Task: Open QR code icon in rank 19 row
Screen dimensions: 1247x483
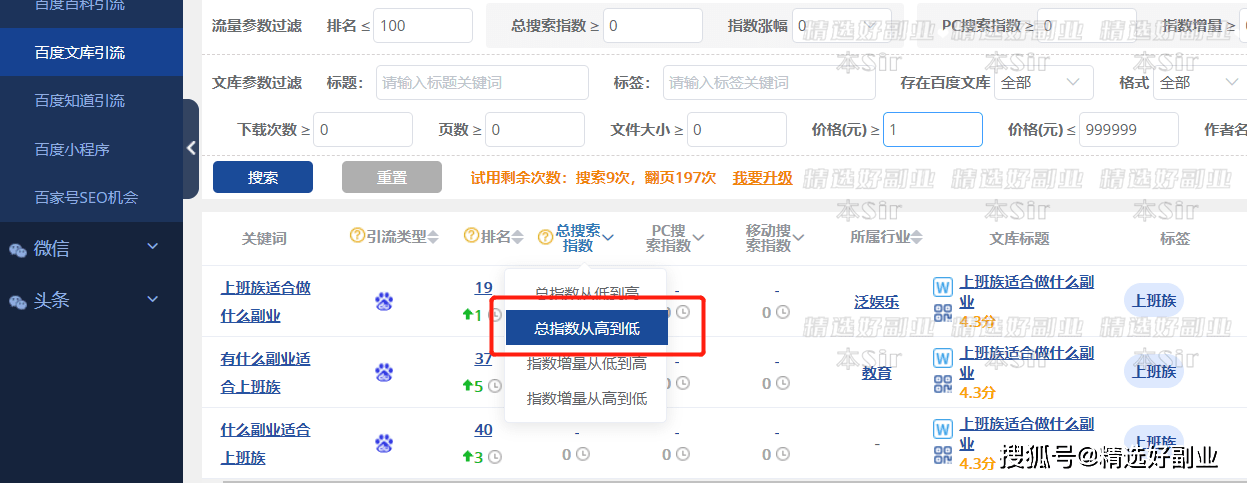Action: (943, 313)
